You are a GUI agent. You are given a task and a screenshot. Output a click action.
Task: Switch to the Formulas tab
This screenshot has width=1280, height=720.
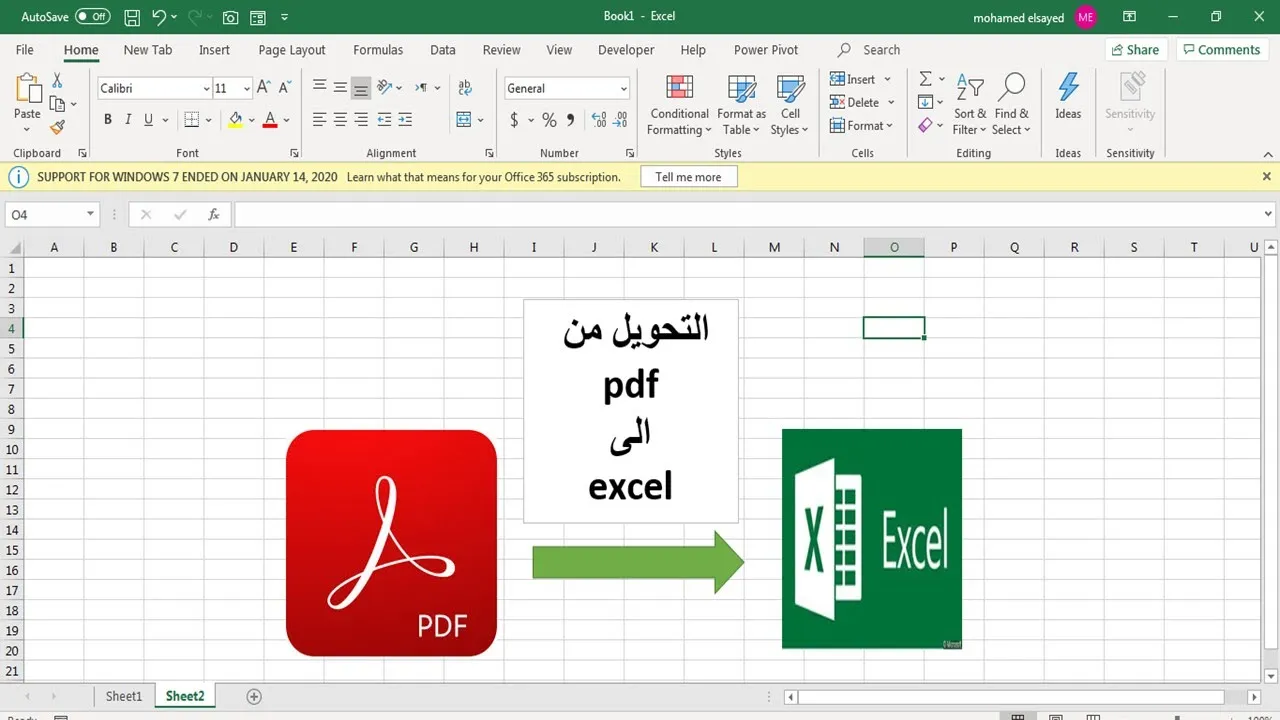(378, 49)
